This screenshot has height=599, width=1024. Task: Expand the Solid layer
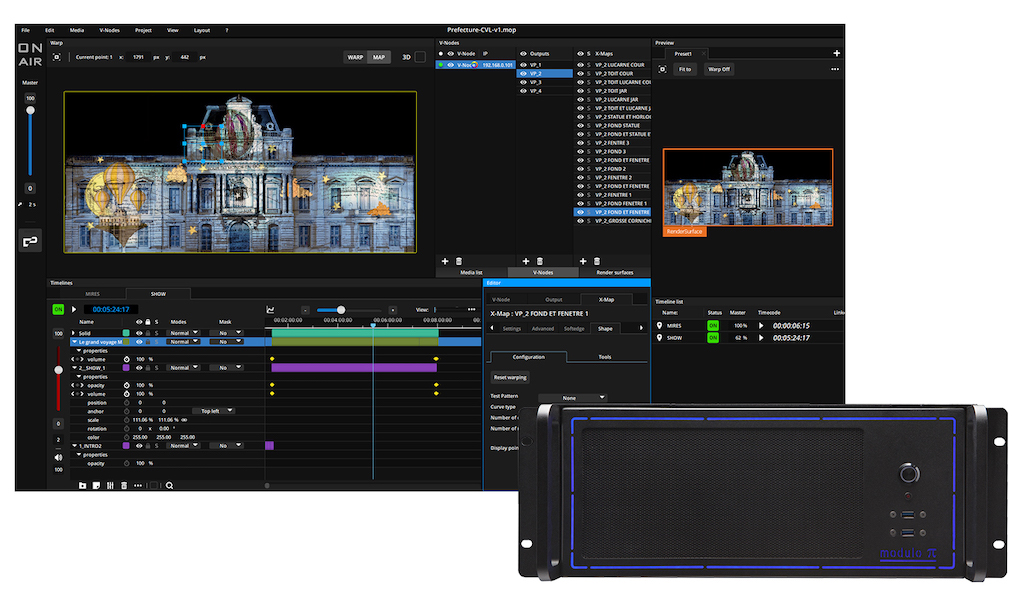(74, 333)
